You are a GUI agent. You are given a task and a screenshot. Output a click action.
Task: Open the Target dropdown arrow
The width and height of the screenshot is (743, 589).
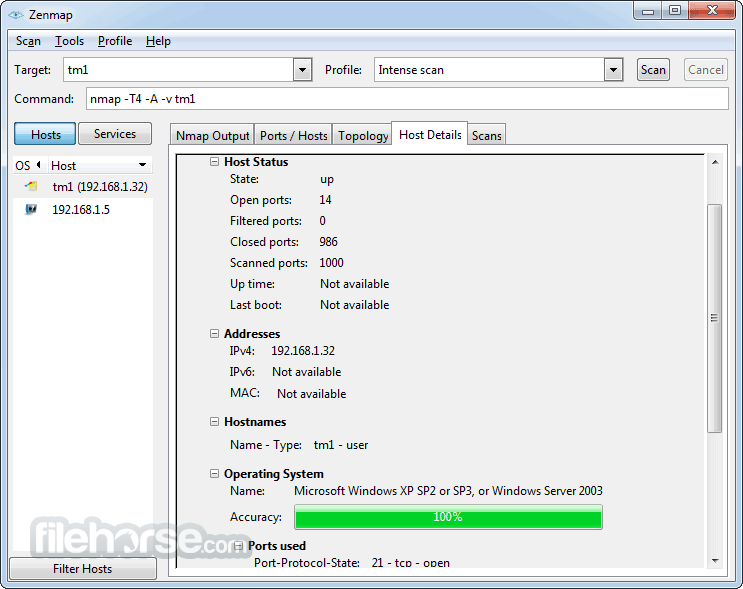[x=302, y=70]
